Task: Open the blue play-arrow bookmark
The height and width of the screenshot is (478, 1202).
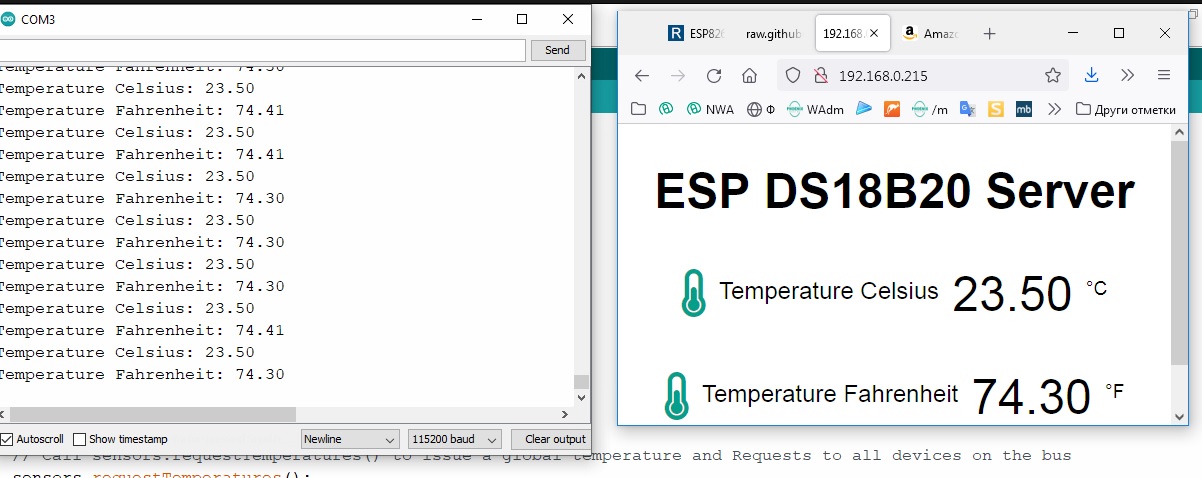Action: point(865,109)
